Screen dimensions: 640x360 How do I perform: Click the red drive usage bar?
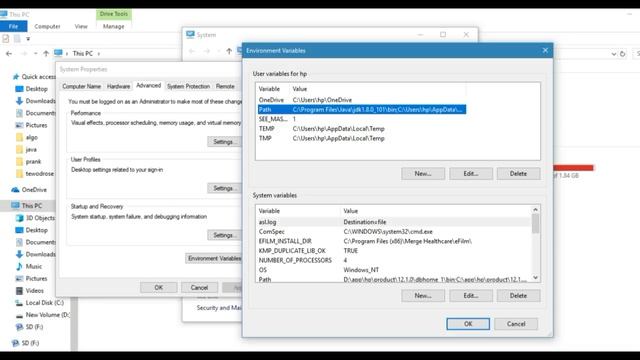[x=573, y=168]
